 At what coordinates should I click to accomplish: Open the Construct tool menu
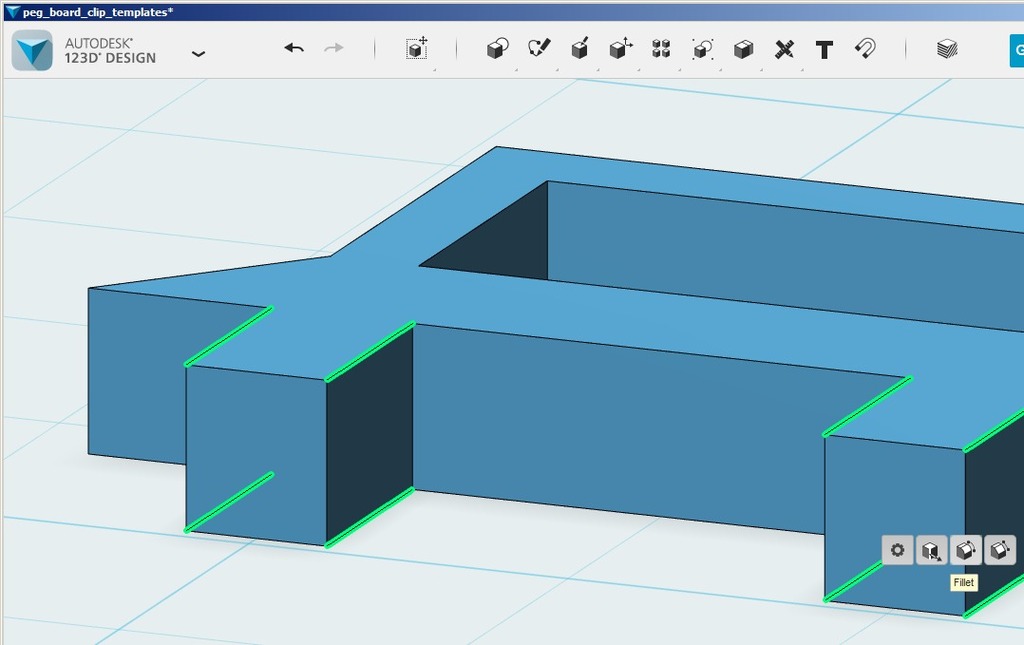point(580,48)
